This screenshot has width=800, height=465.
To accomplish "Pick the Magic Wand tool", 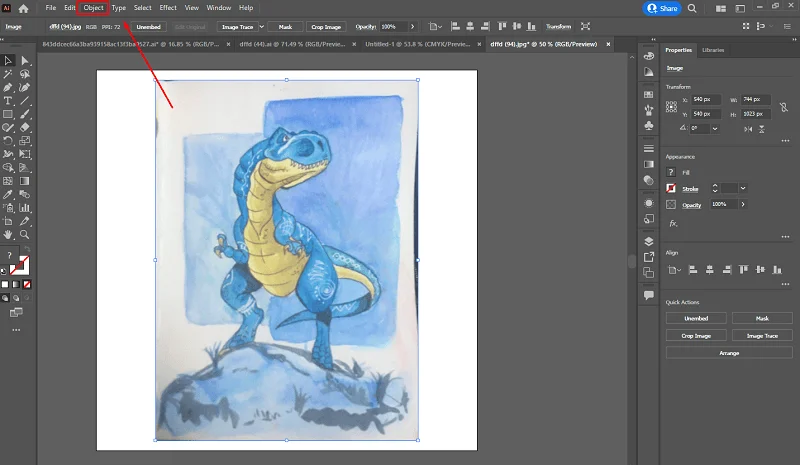I will [8, 74].
